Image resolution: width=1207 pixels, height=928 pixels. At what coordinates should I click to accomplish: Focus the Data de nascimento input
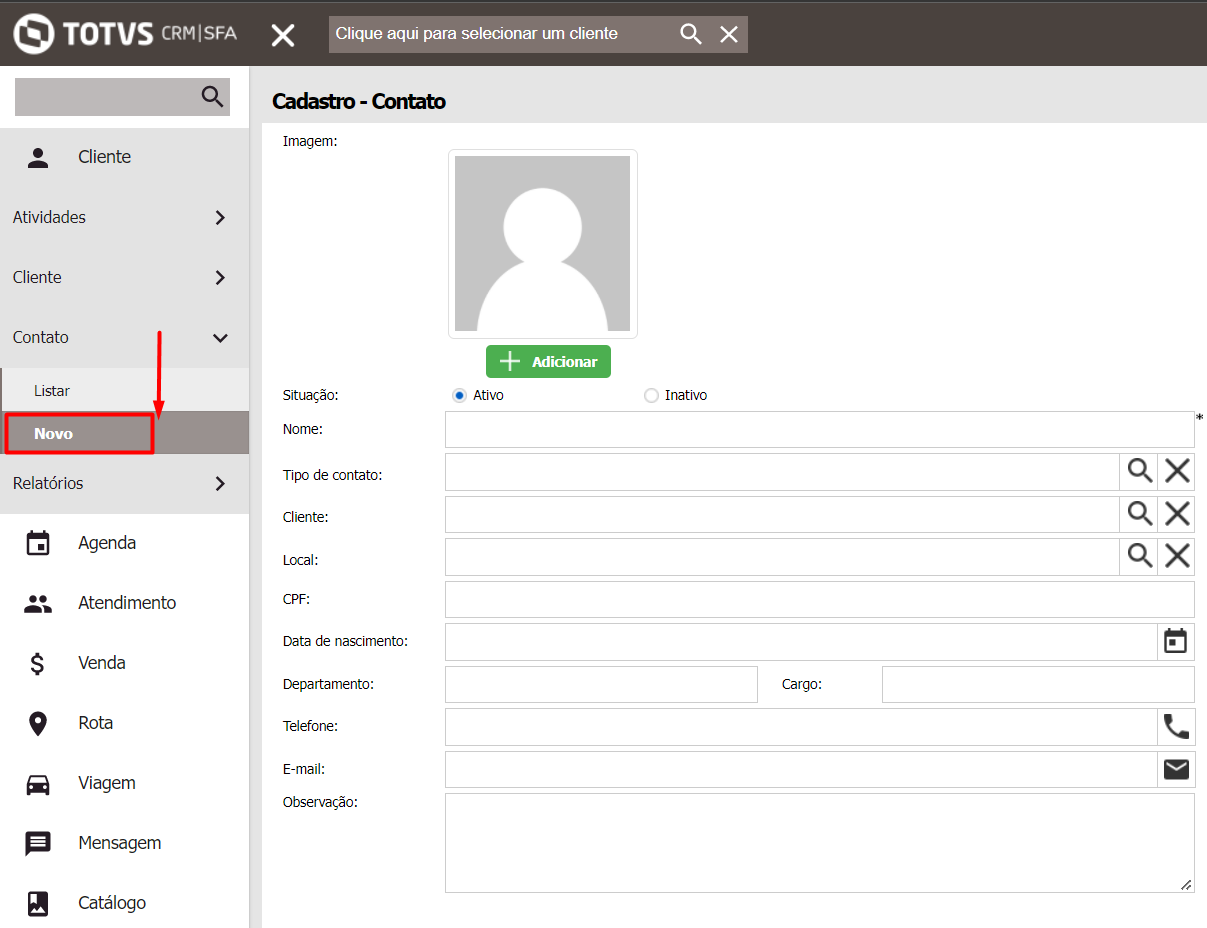pyautogui.click(x=801, y=641)
